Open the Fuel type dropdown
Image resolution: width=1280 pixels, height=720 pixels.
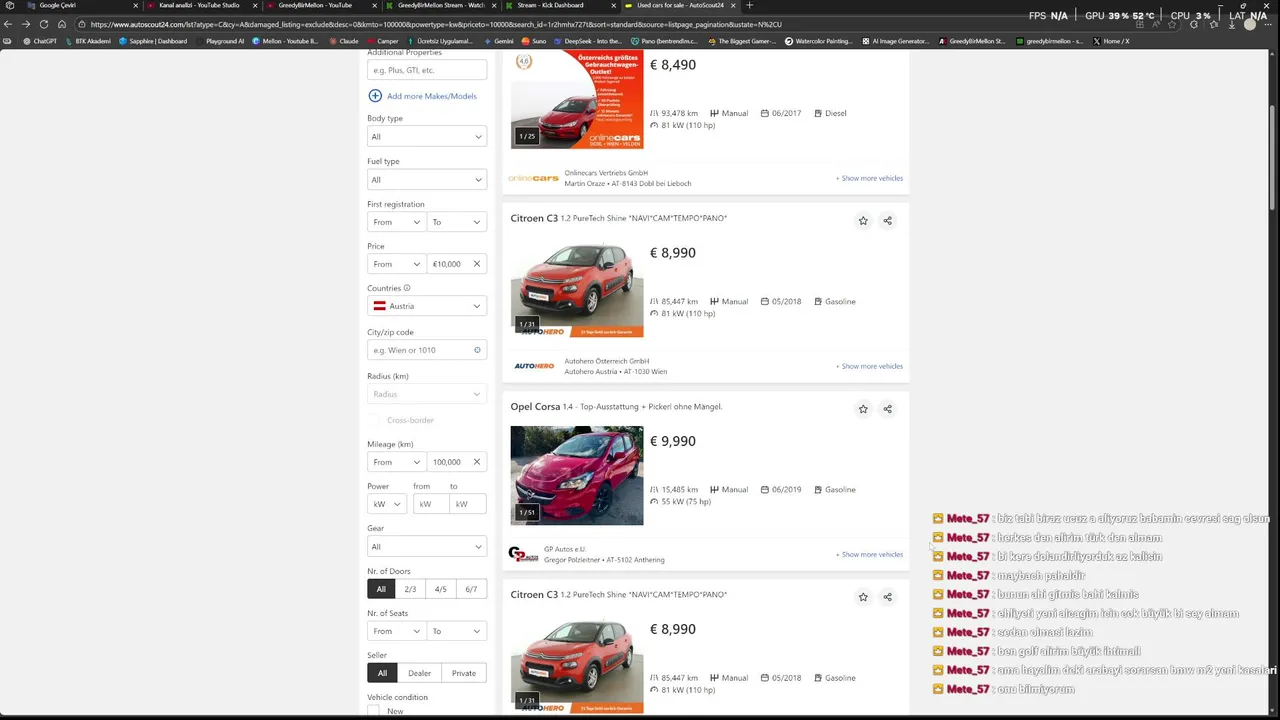tap(426, 180)
